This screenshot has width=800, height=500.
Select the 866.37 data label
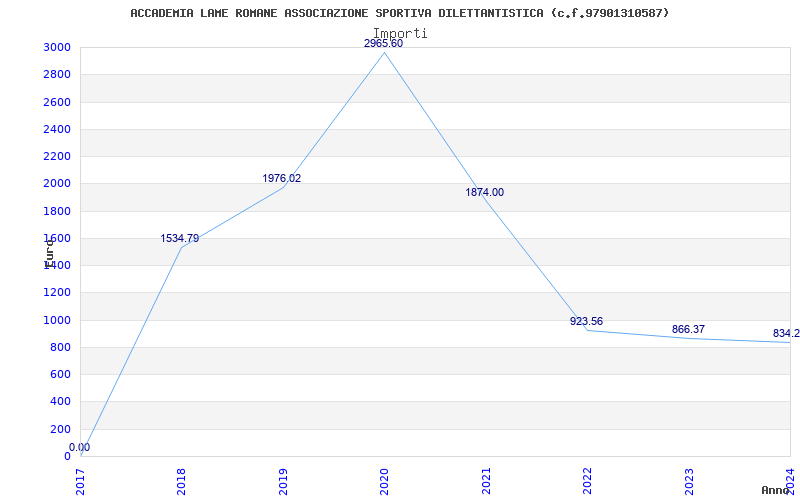[688, 330]
